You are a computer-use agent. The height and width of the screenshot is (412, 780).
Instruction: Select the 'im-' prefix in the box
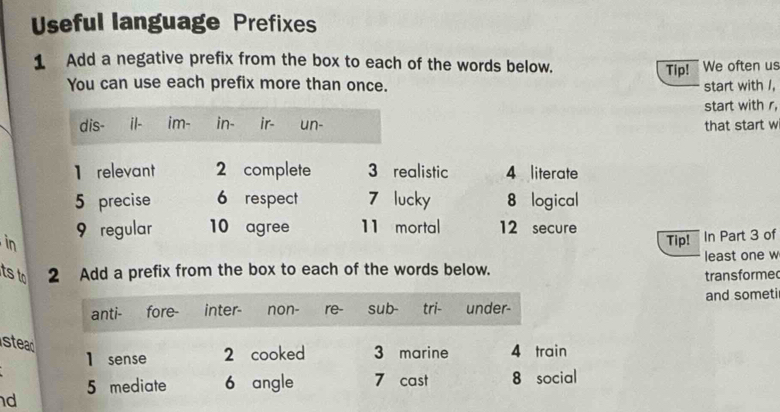click(x=179, y=123)
